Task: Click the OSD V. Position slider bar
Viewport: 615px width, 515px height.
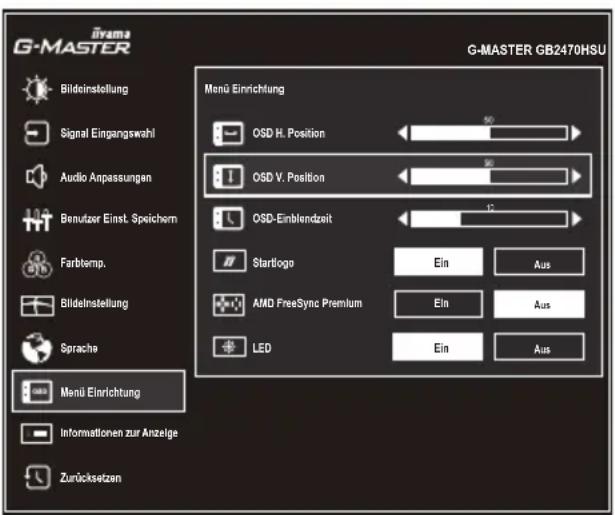Action: tap(489, 176)
